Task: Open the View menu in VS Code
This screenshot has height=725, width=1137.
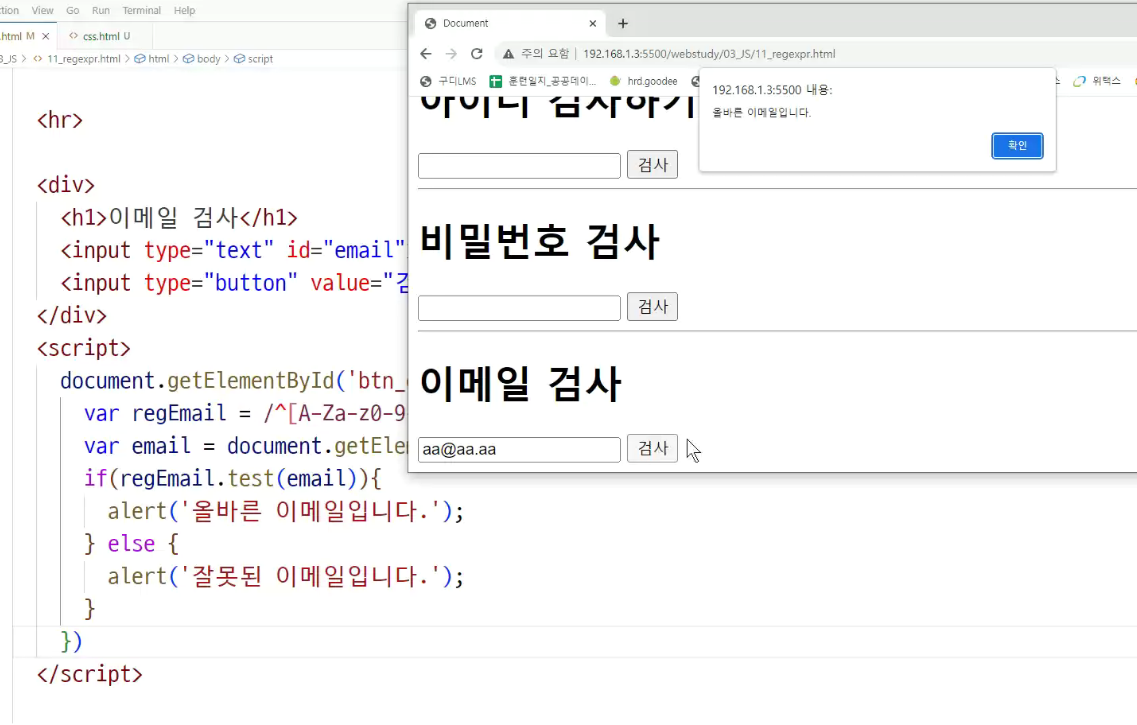Action: point(42,10)
